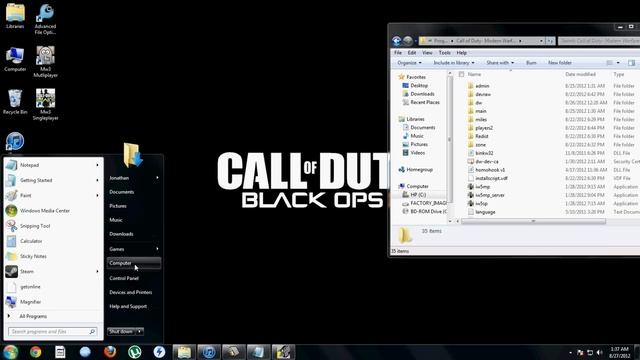Launch Firefox from the taskbar

(x=110, y=352)
